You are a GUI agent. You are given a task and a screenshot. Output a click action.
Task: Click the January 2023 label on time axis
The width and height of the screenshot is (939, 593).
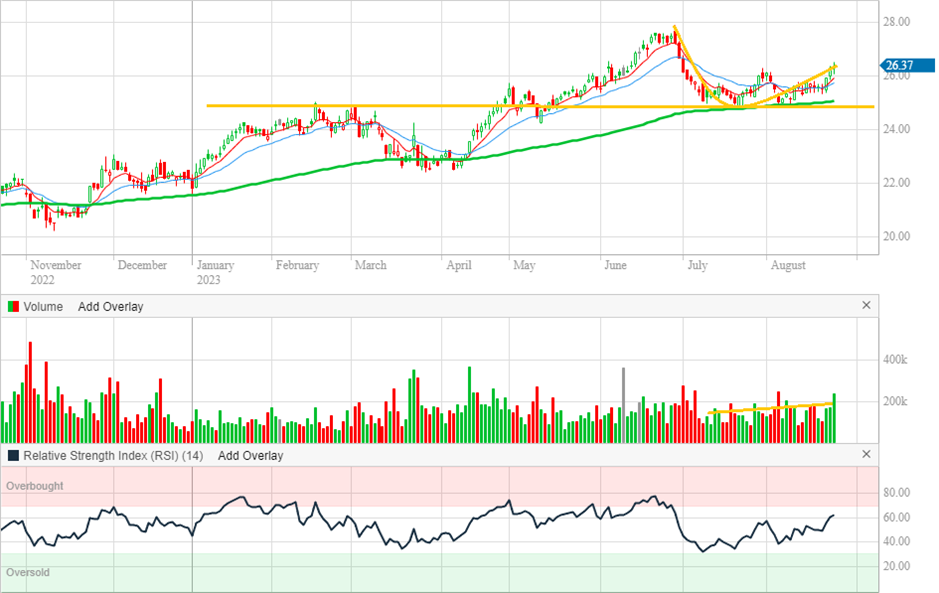pos(215,272)
